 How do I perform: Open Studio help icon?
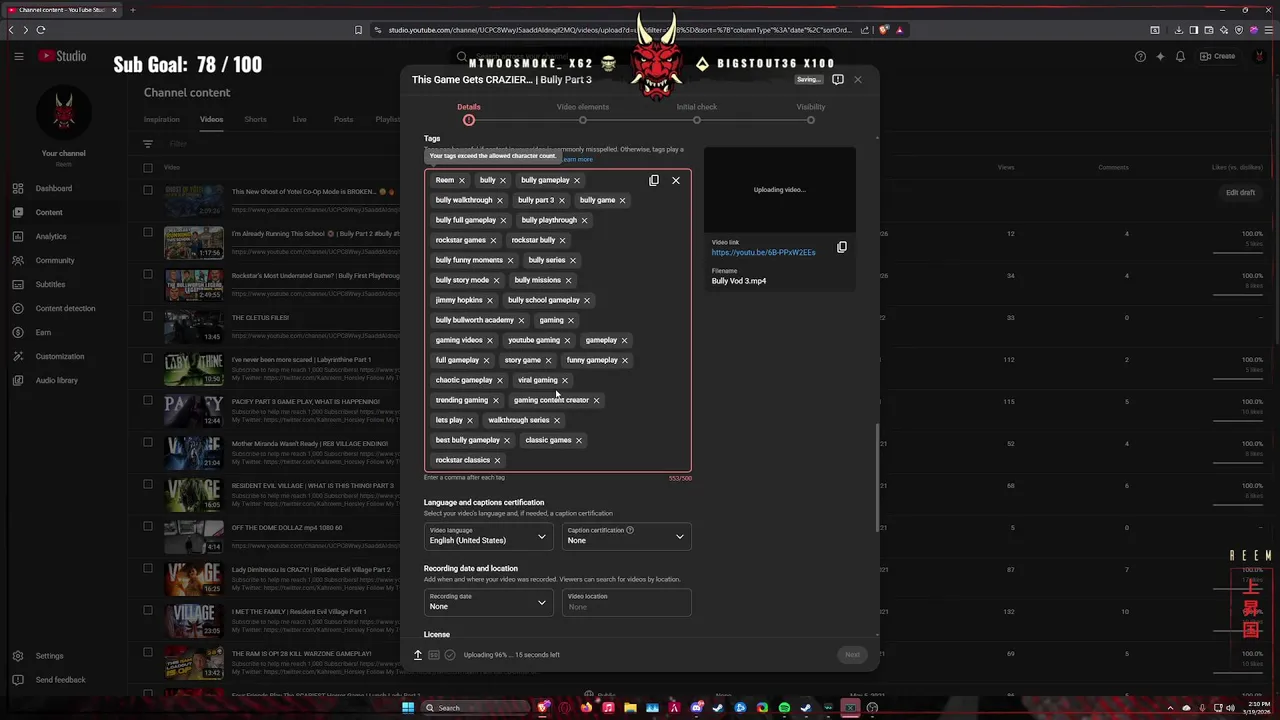1140,56
